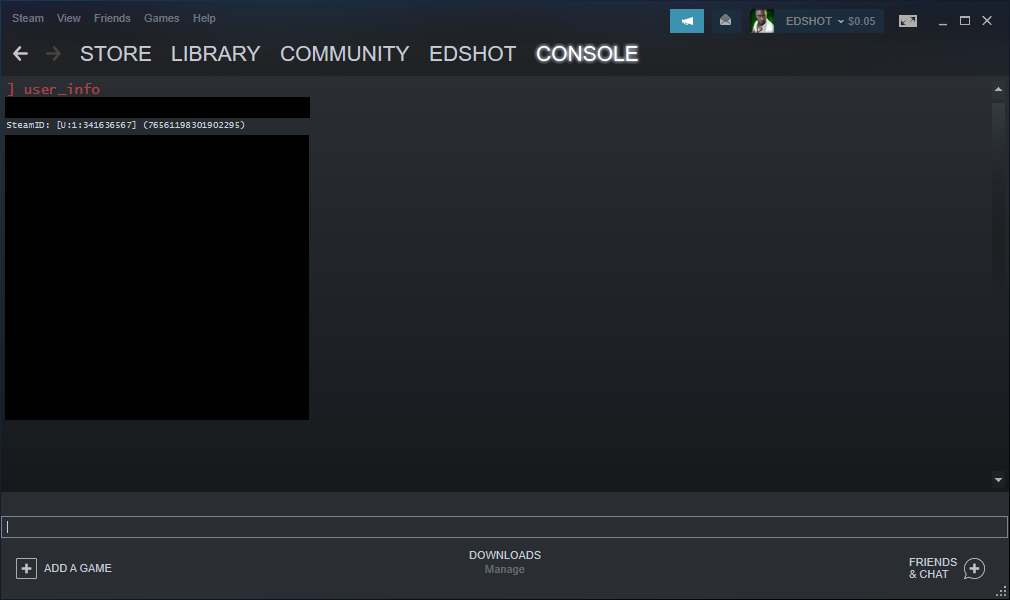1010x600 pixels.
Task: Go to the LIBRARY tab
Action: (x=215, y=53)
